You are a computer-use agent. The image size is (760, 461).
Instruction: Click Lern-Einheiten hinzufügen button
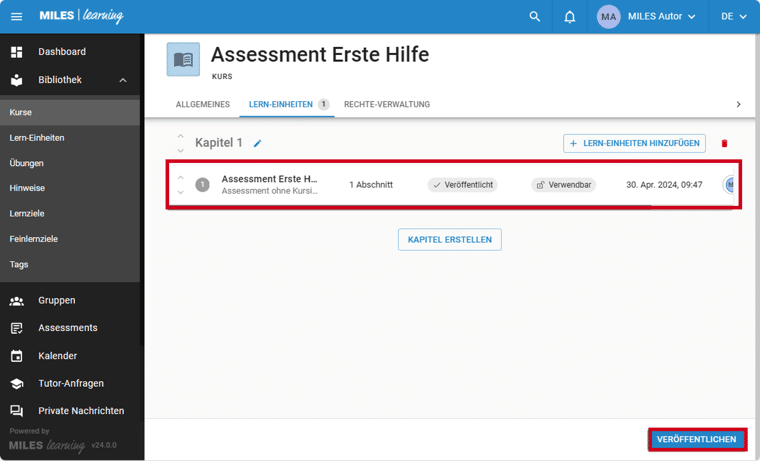pyautogui.click(x=634, y=144)
